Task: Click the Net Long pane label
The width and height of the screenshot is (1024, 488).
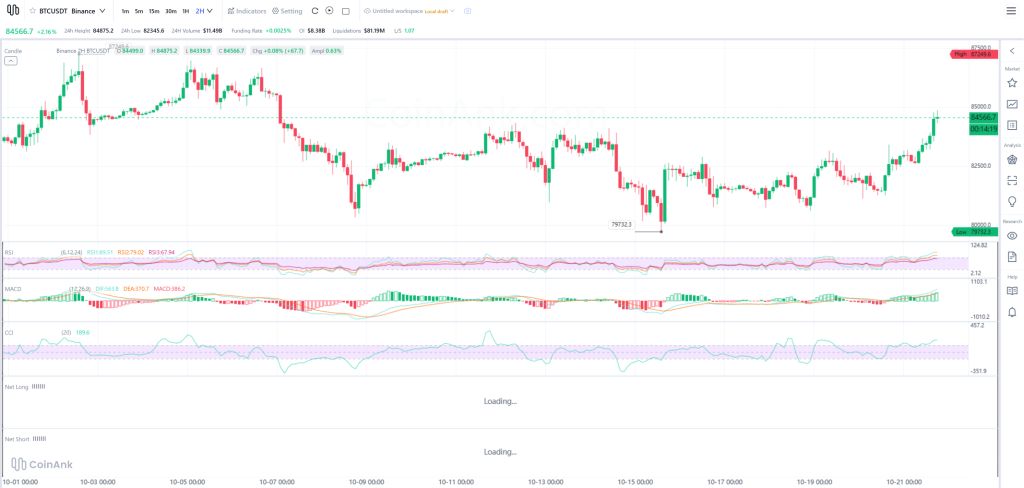Action: point(17,387)
